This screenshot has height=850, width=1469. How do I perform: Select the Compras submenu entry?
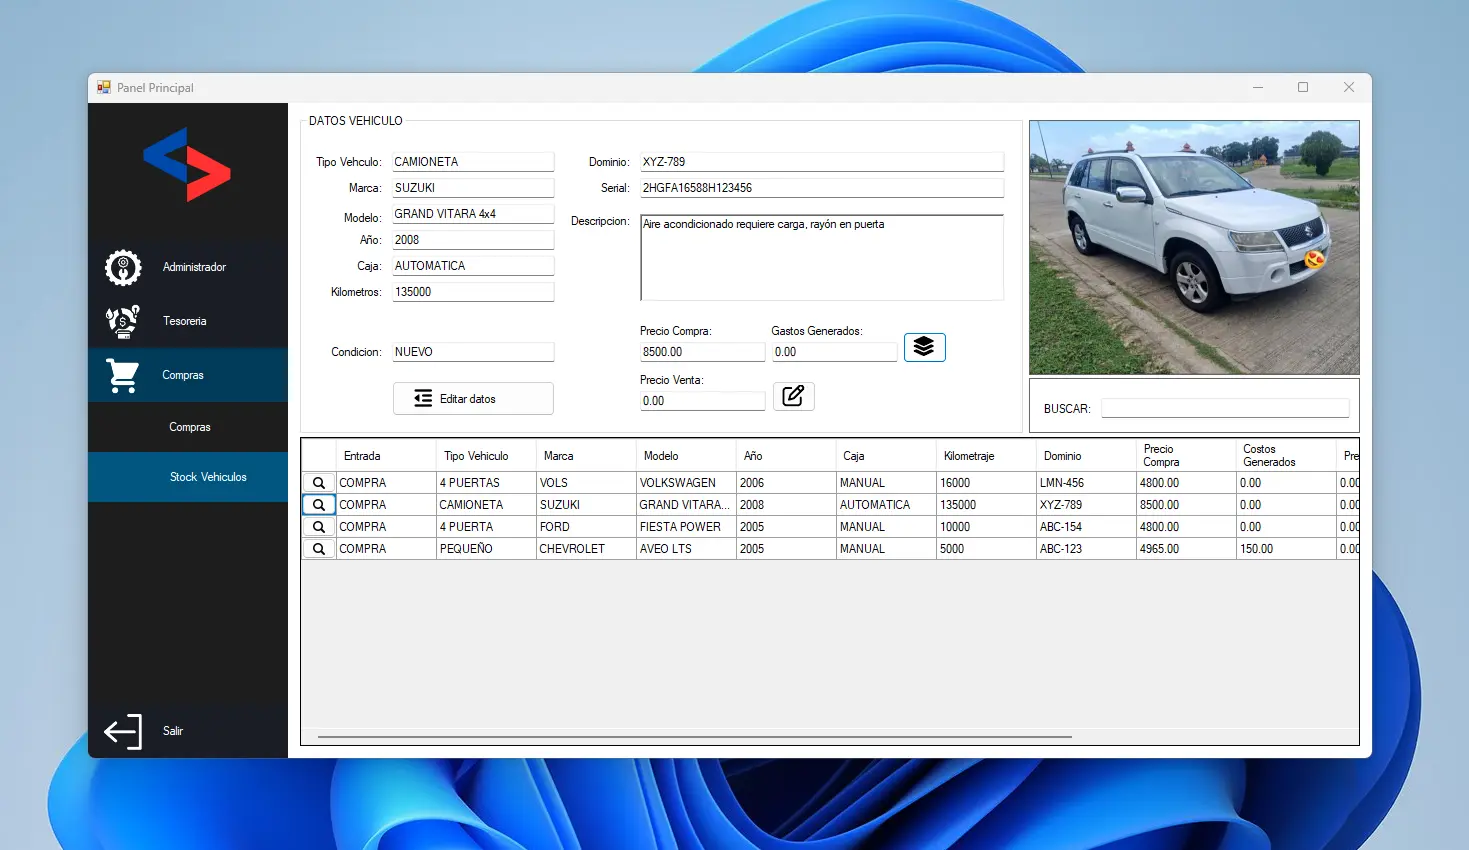pyautogui.click(x=189, y=427)
